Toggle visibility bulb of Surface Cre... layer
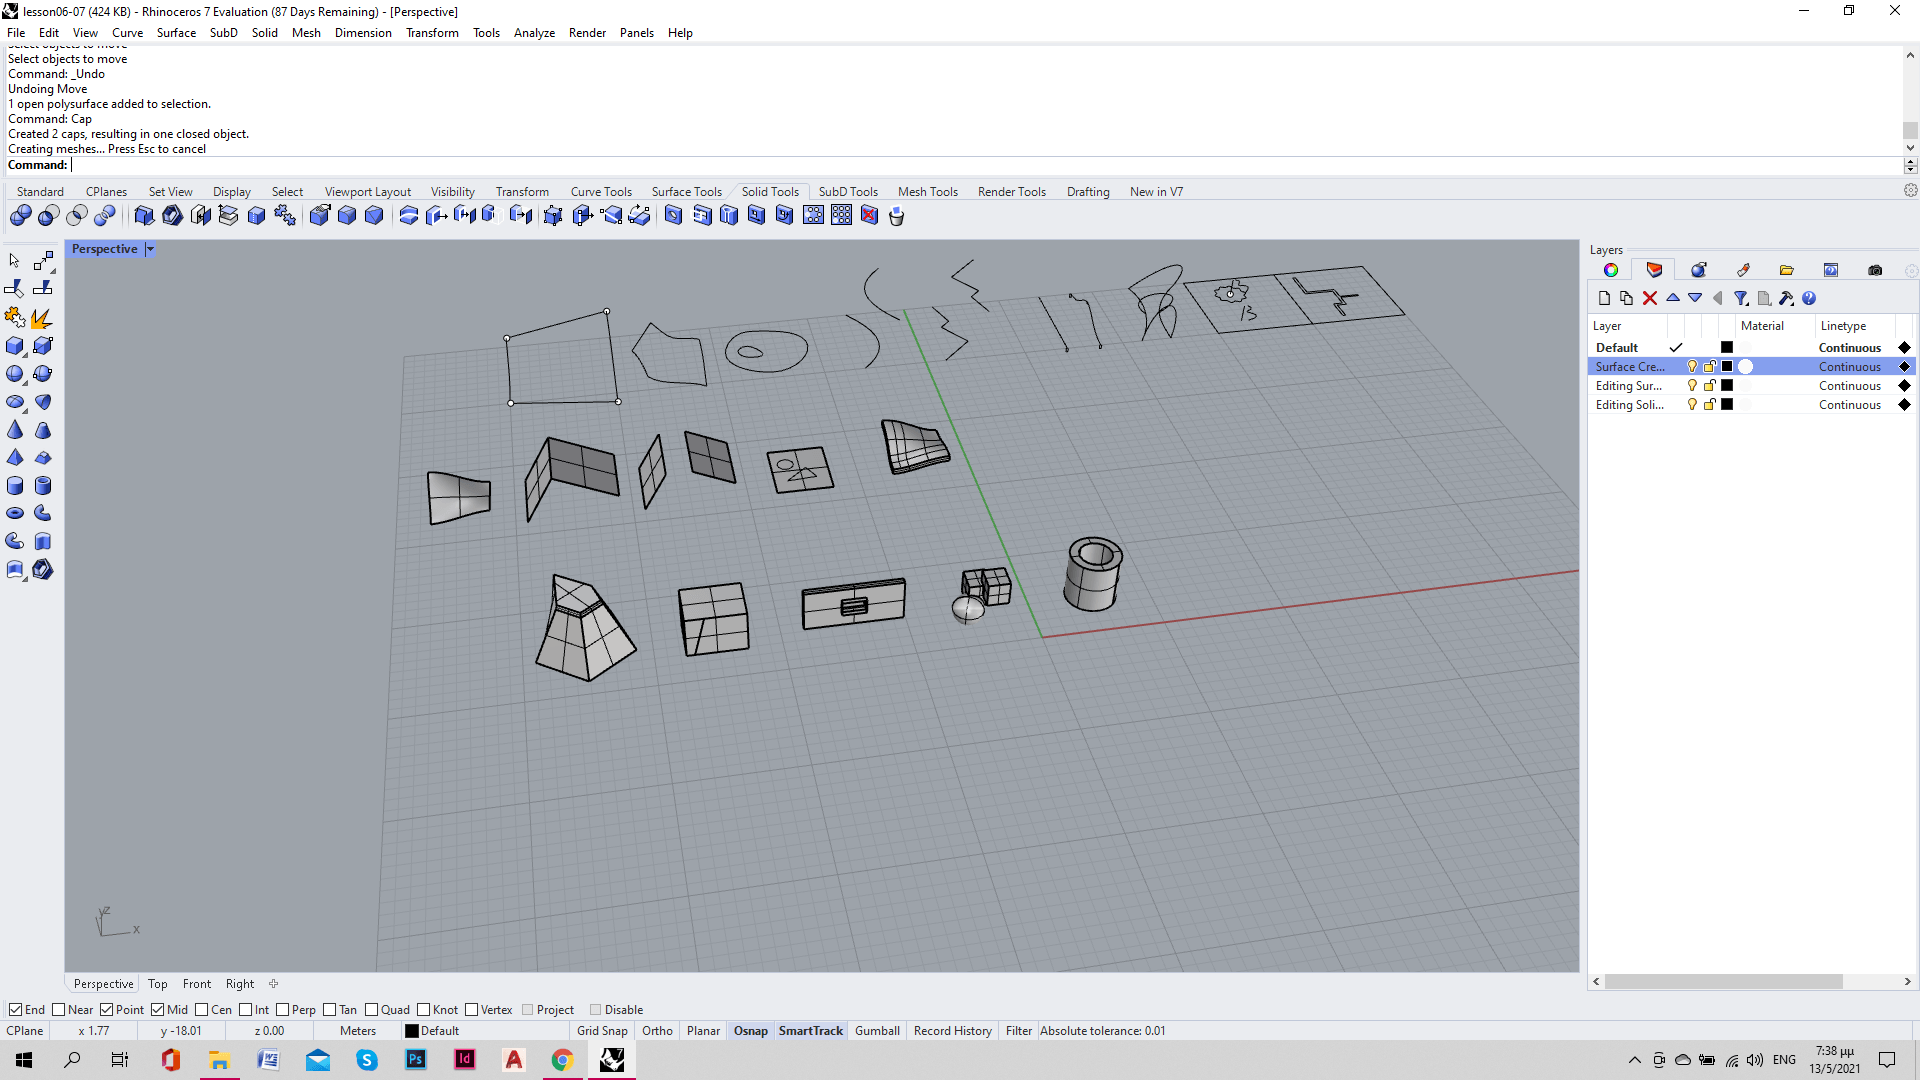 click(1692, 367)
